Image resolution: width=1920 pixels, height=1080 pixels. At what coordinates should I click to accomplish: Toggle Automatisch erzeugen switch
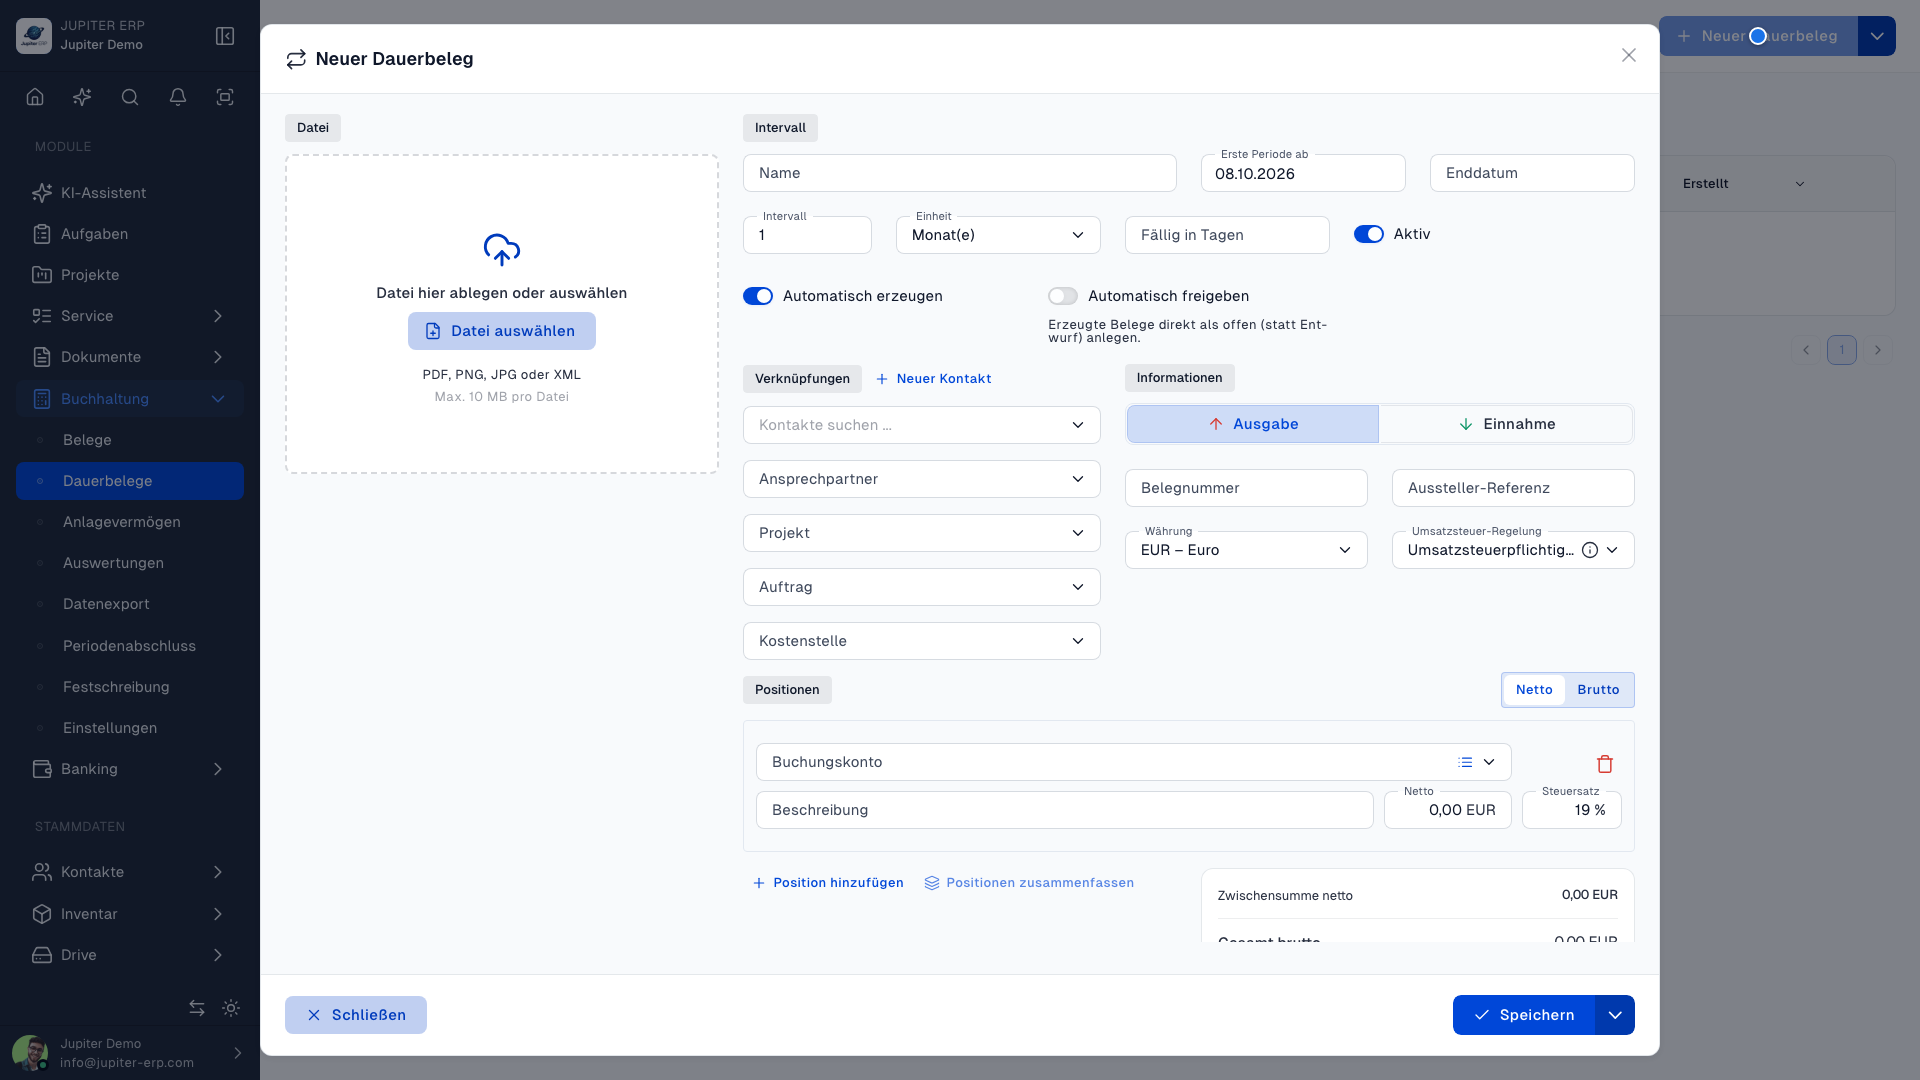point(758,296)
